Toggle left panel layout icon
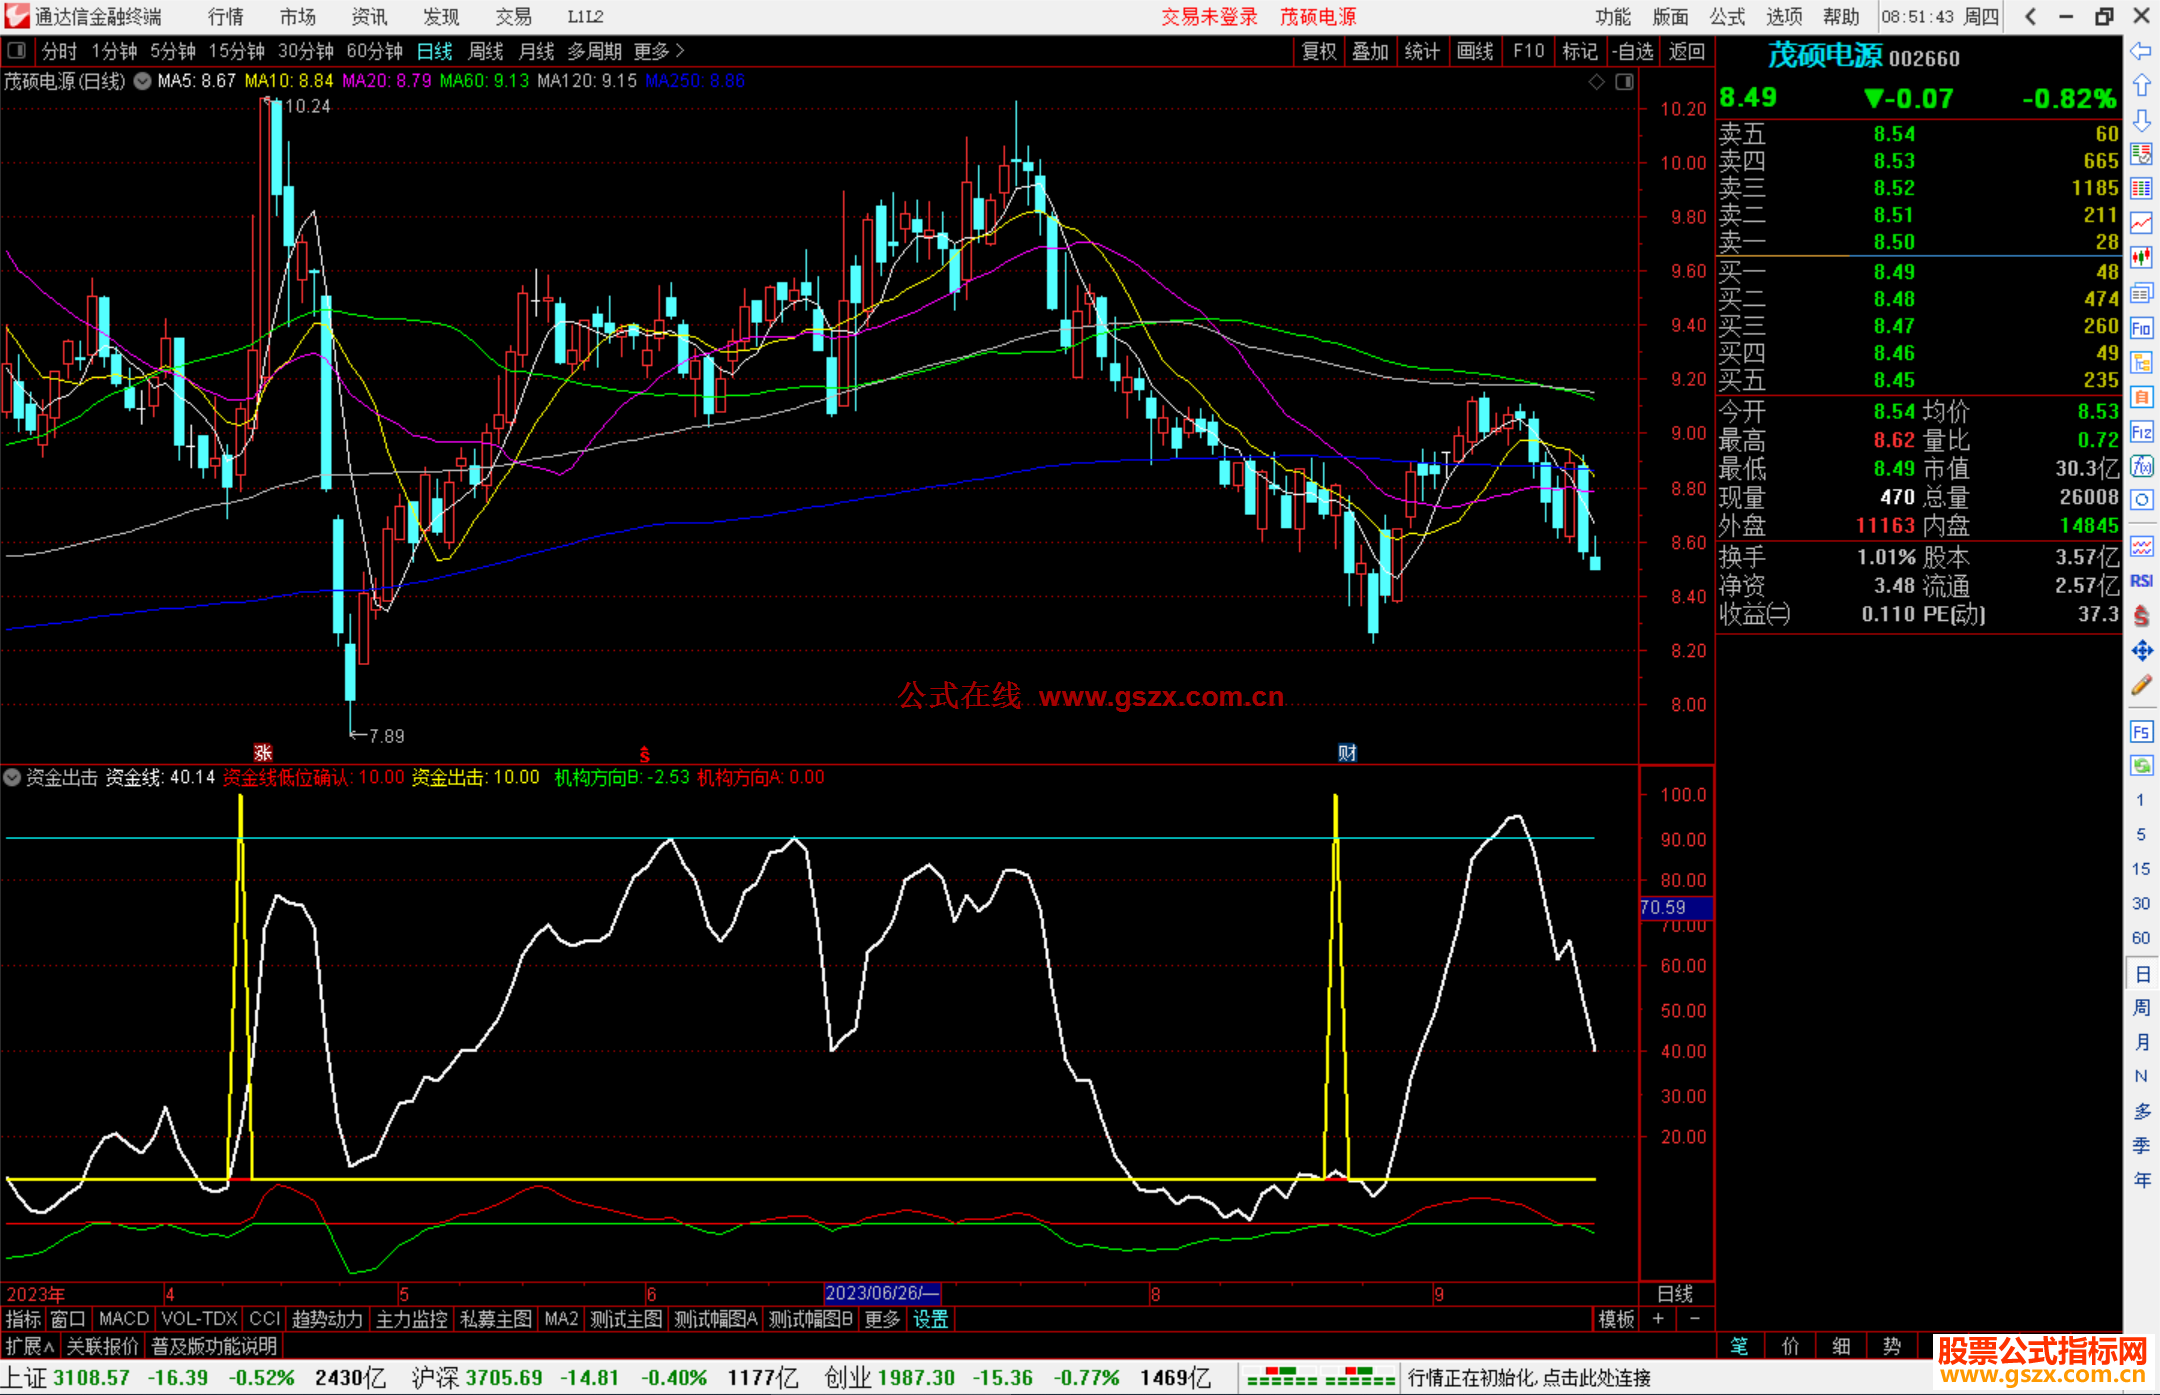2160x1395 pixels. [17, 51]
